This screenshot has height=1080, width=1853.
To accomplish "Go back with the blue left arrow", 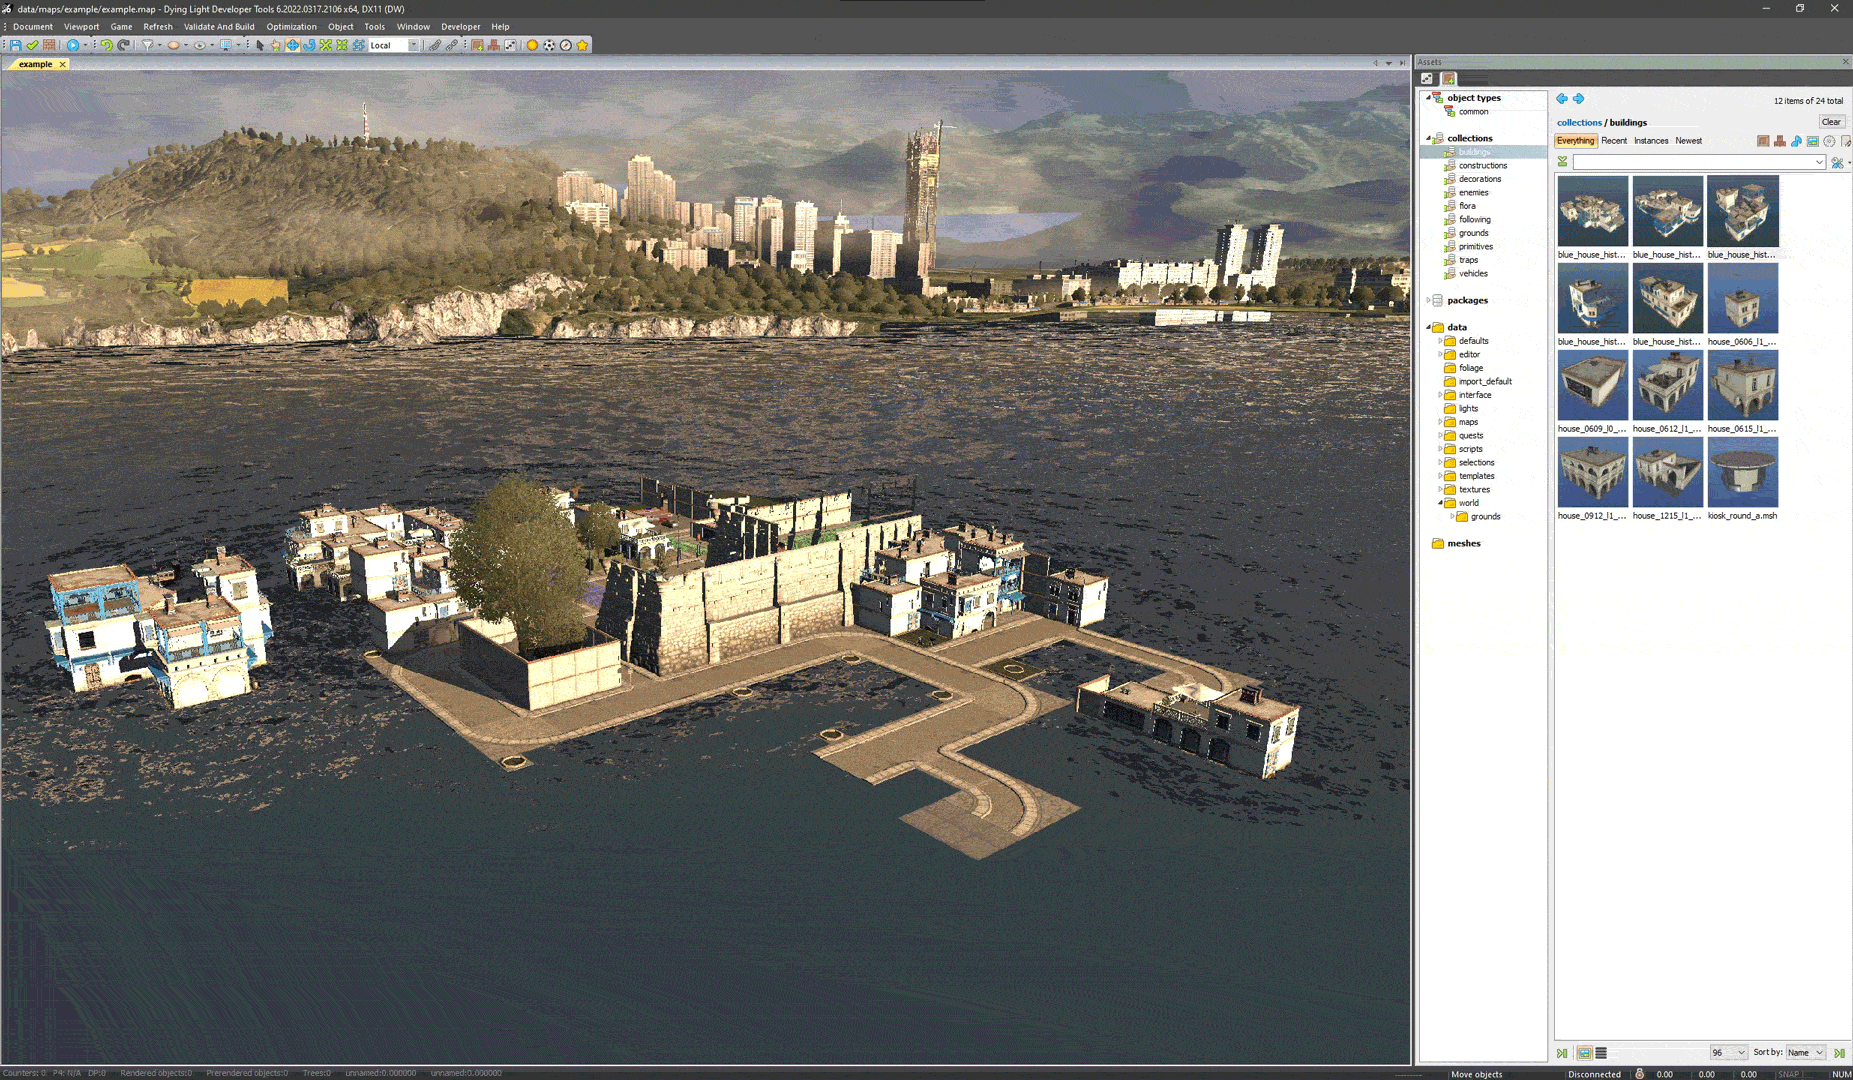I will [1562, 99].
